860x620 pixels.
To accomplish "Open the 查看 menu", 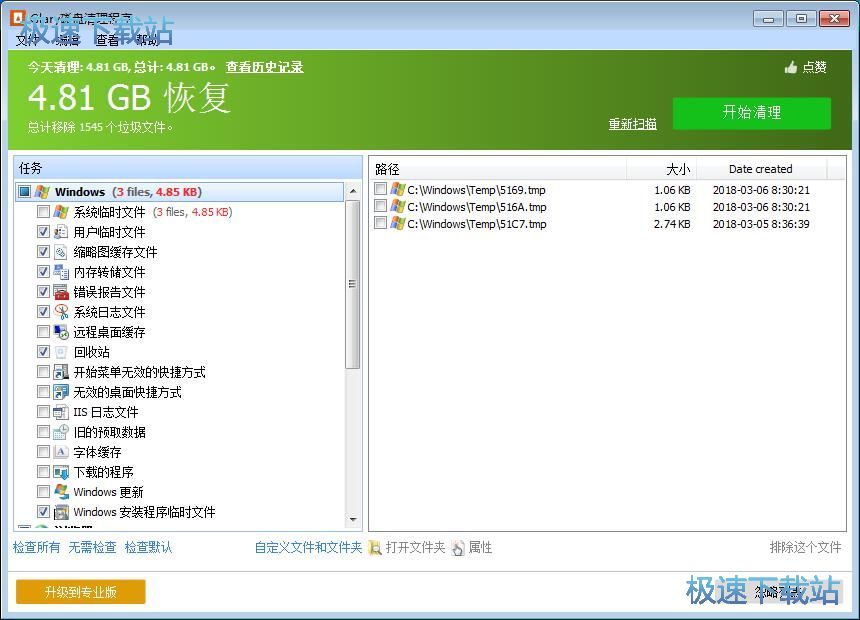I will tap(107, 40).
